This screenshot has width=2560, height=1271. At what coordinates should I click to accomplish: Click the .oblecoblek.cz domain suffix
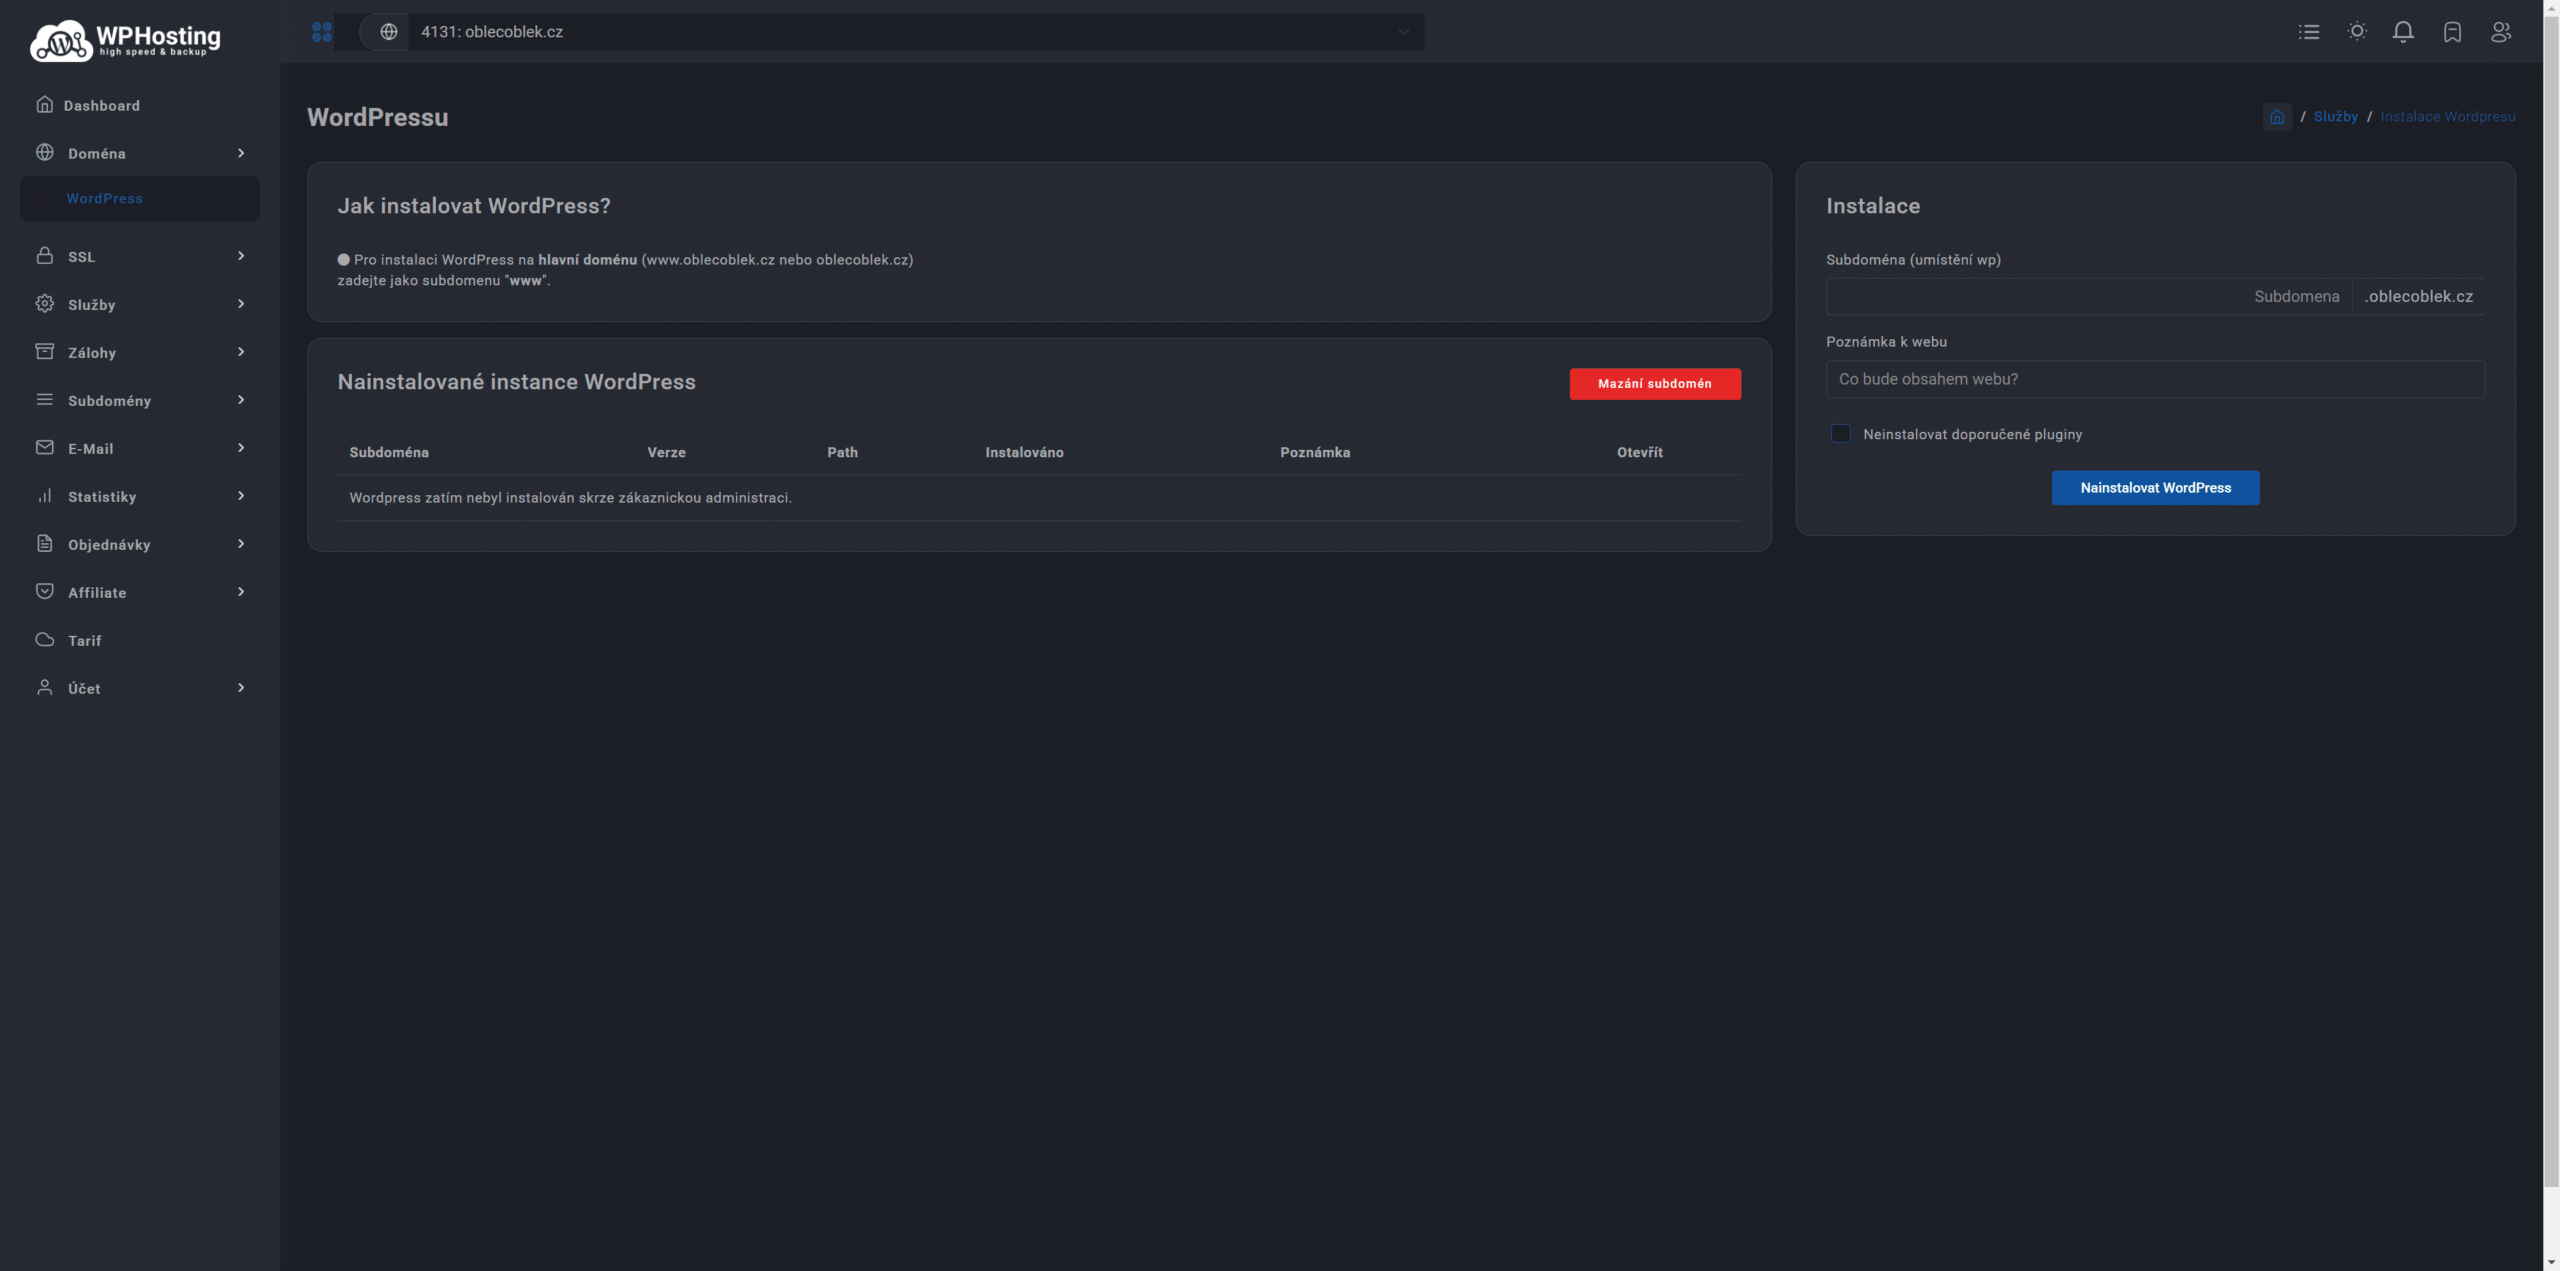click(2418, 297)
